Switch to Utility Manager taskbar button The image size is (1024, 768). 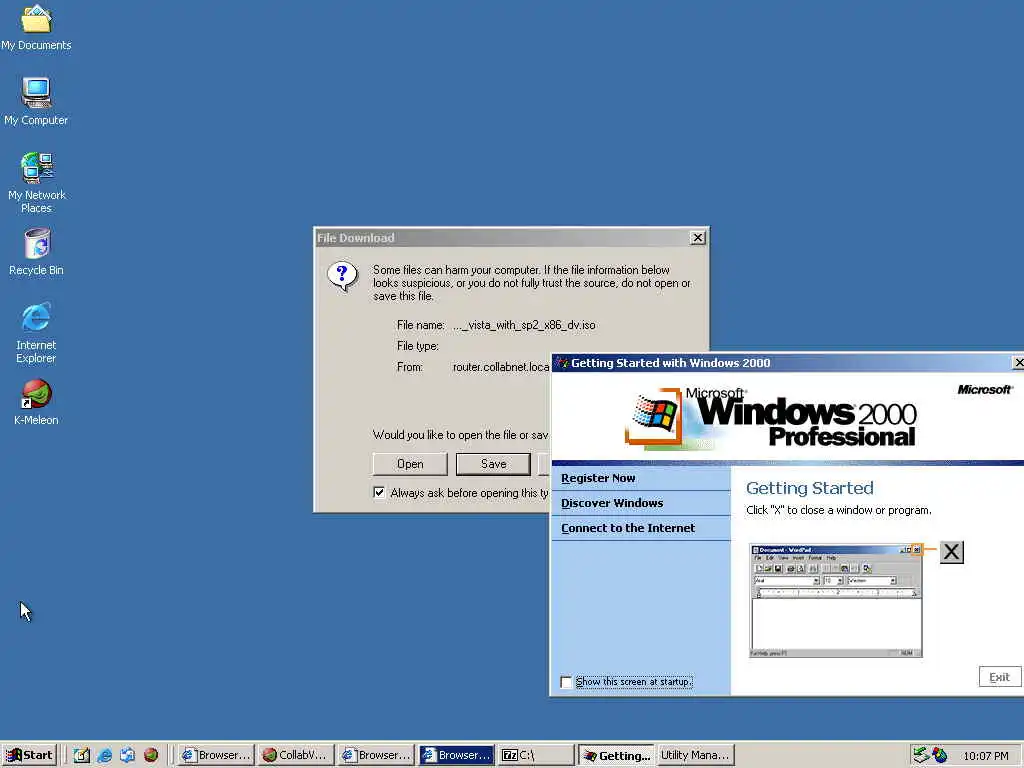click(696, 755)
